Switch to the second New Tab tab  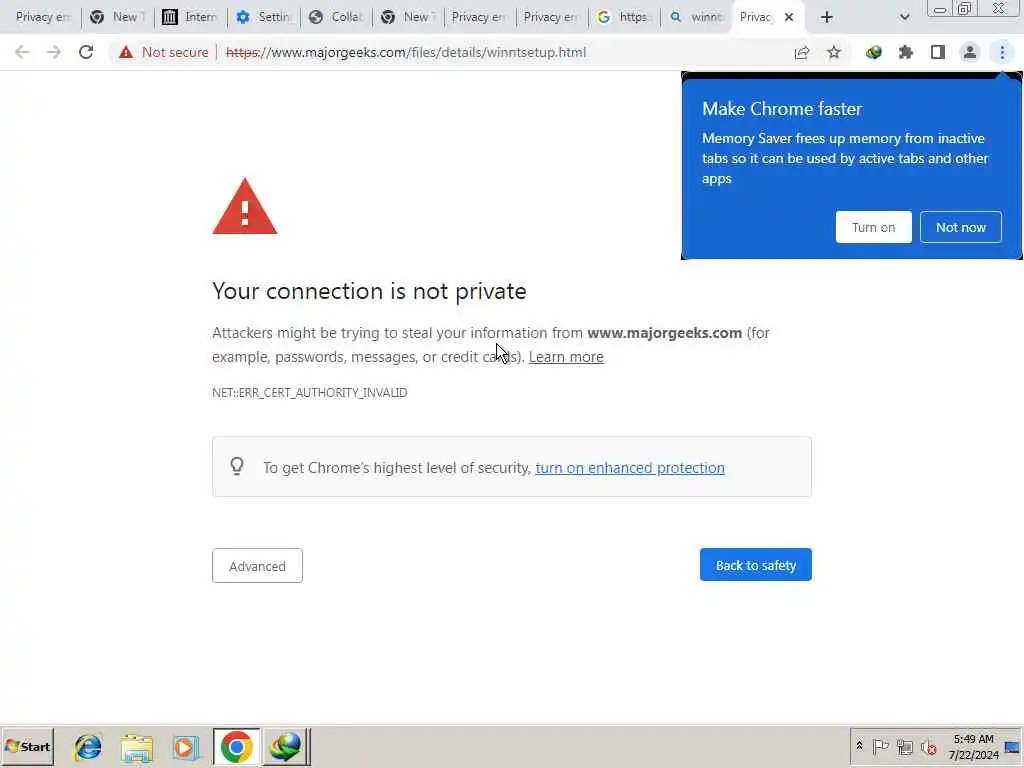[408, 17]
